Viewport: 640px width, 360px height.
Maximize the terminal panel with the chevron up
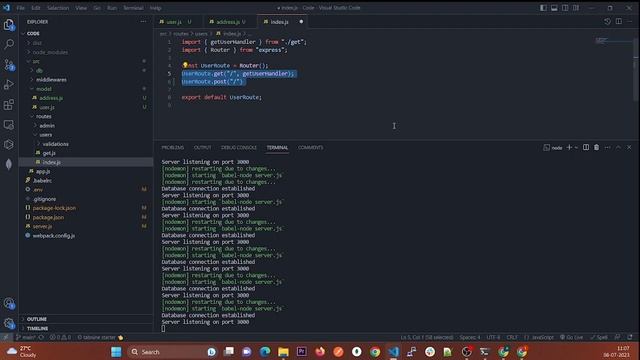point(618,147)
